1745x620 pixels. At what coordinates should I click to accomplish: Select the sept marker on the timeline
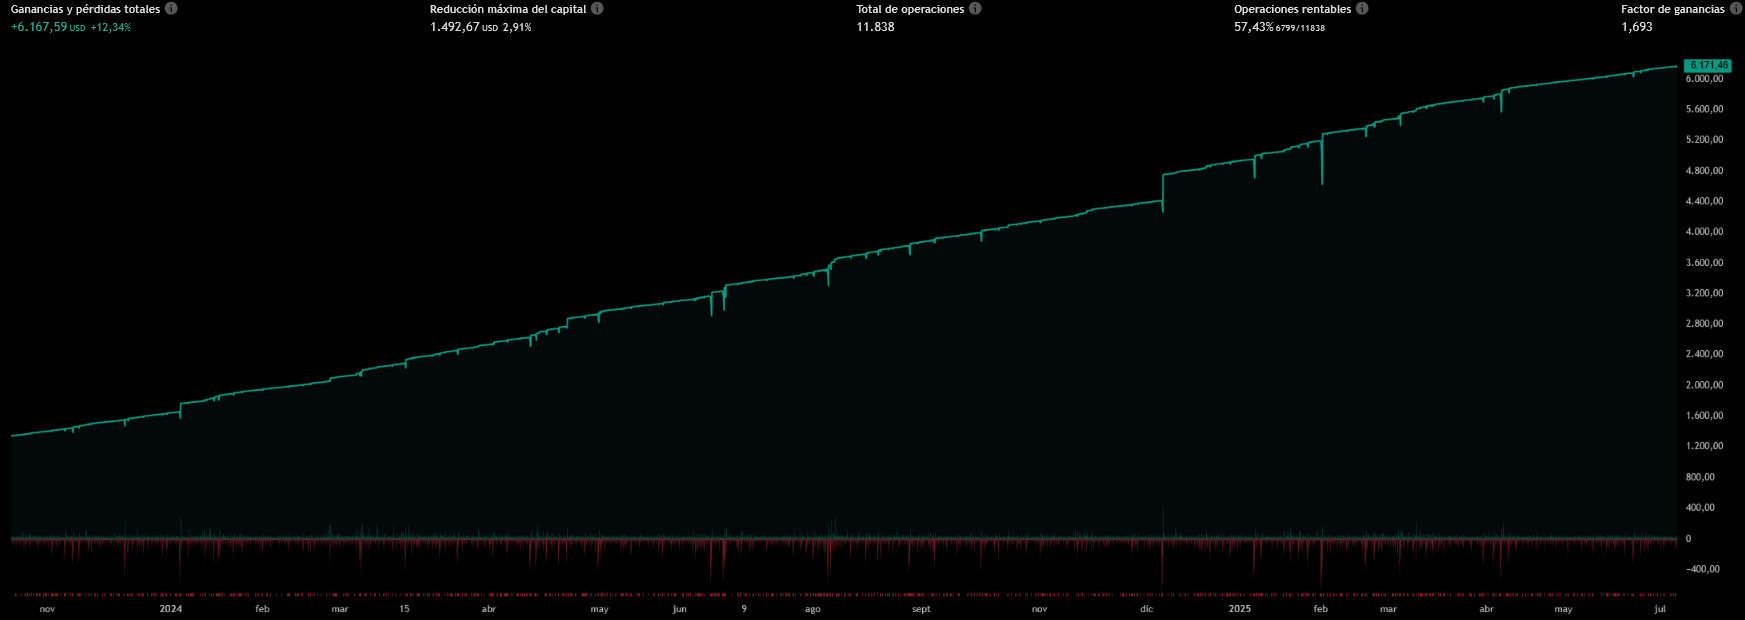coord(921,609)
